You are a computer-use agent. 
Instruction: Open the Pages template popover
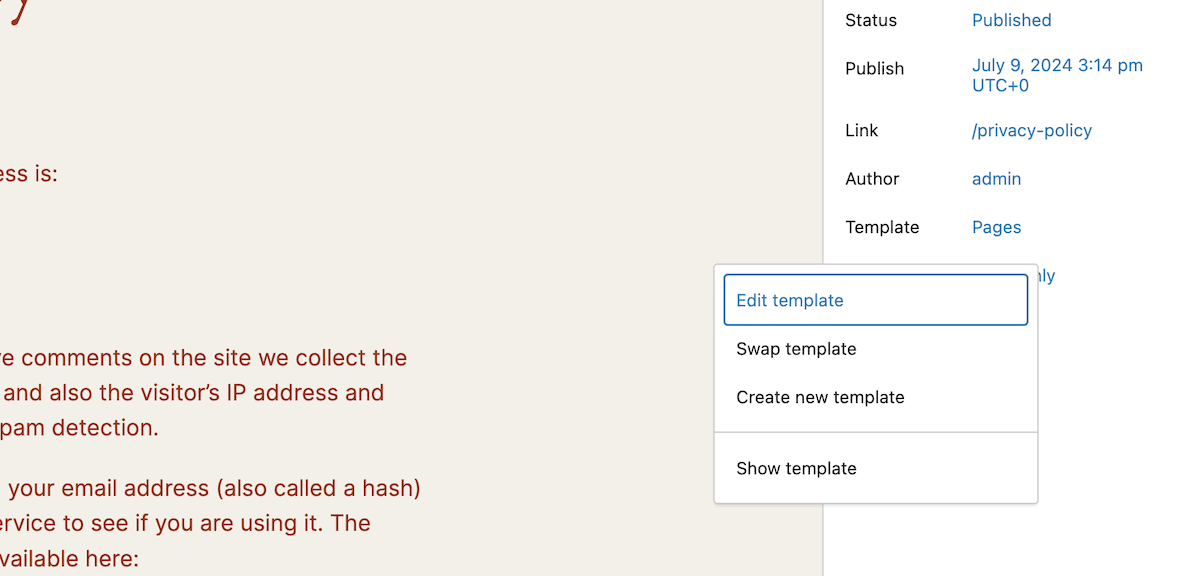tap(996, 227)
